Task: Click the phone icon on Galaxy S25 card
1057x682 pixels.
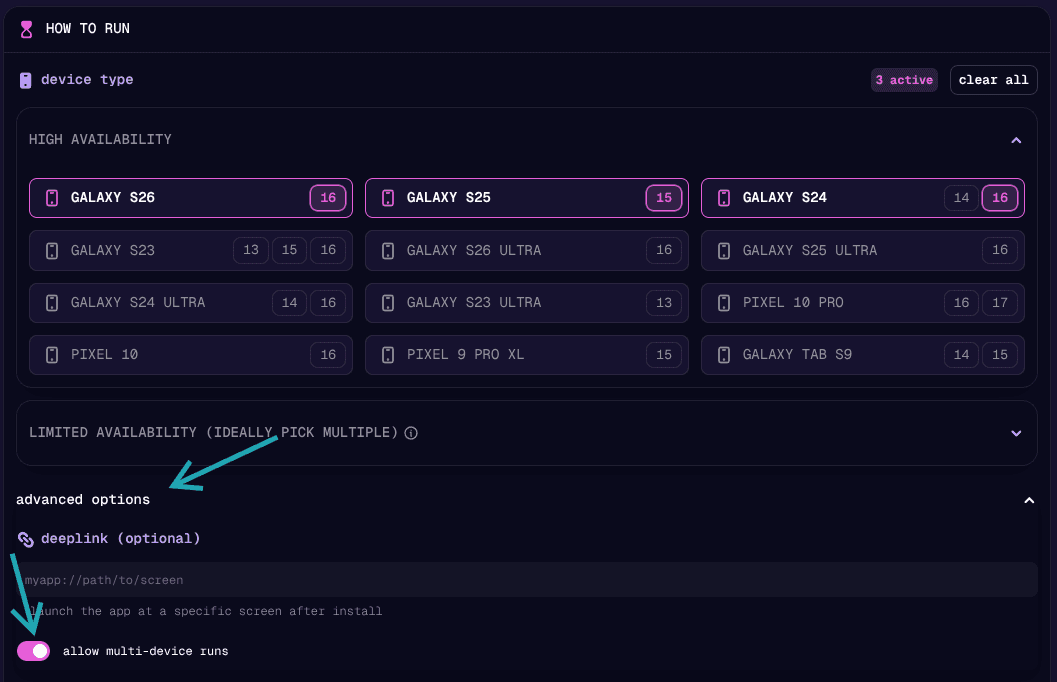Action: 388,197
